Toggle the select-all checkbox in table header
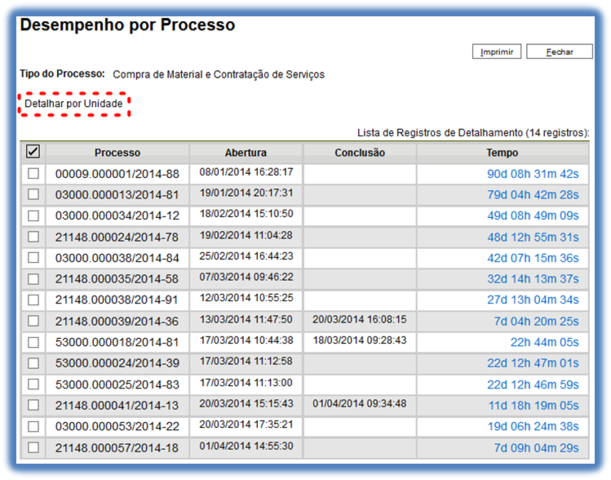611x480 pixels. click(x=33, y=152)
